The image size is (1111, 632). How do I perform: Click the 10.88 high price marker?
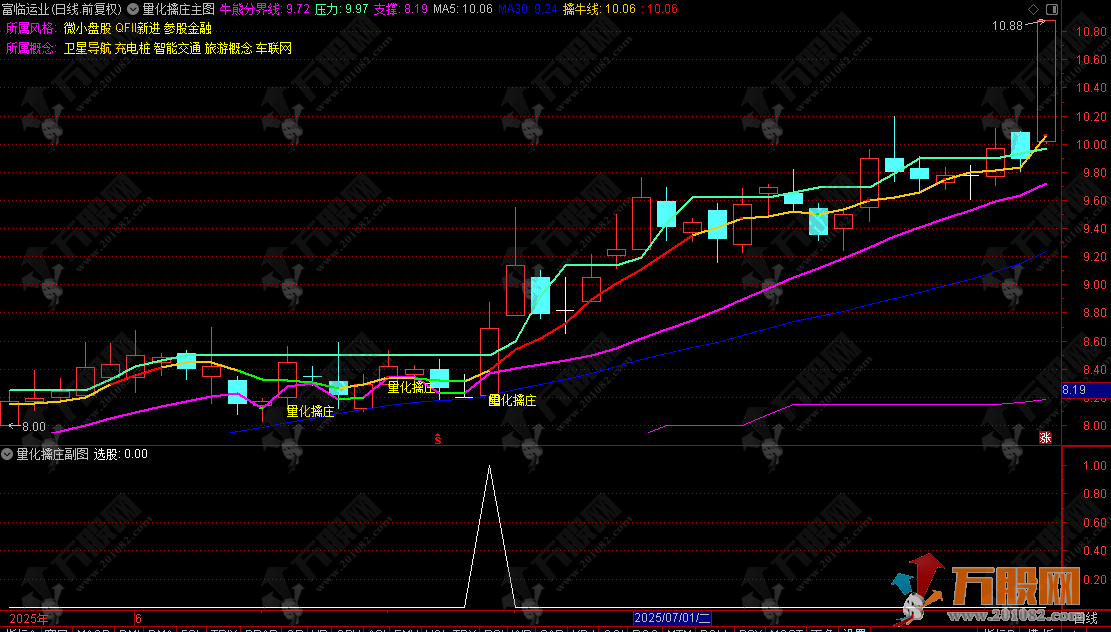pos(1007,26)
